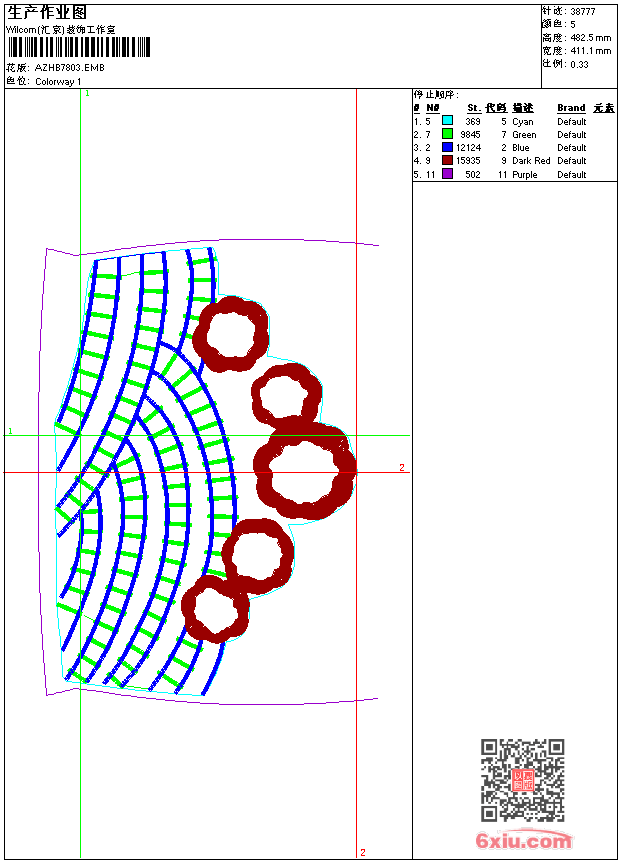Click Default brand in the Purple row
Image resolution: width=620 pixels, height=860 pixels.
(x=572, y=174)
